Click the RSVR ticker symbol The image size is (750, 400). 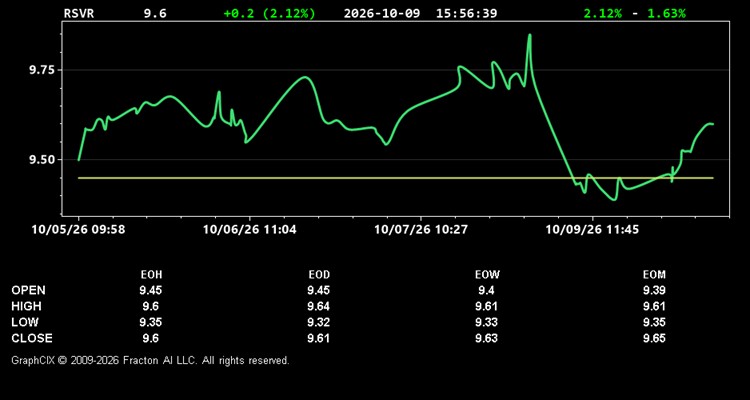(78, 13)
